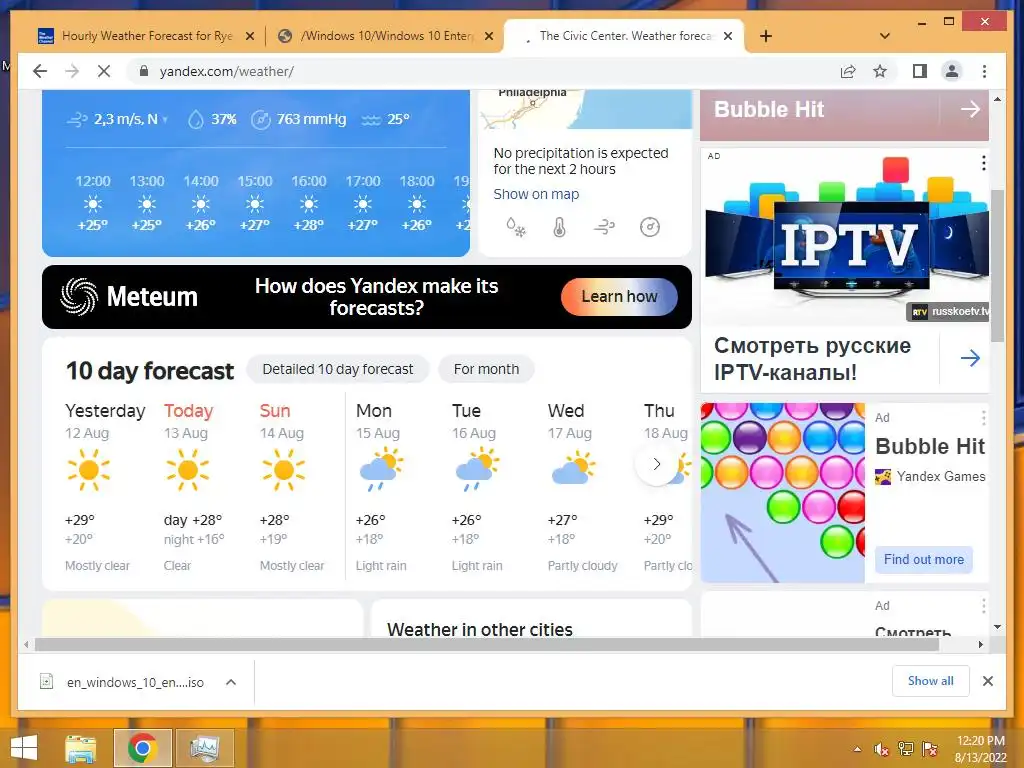Open the Chrome profile menu
The width and height of the screenshot is (1024, 768).
coord(952,71)
